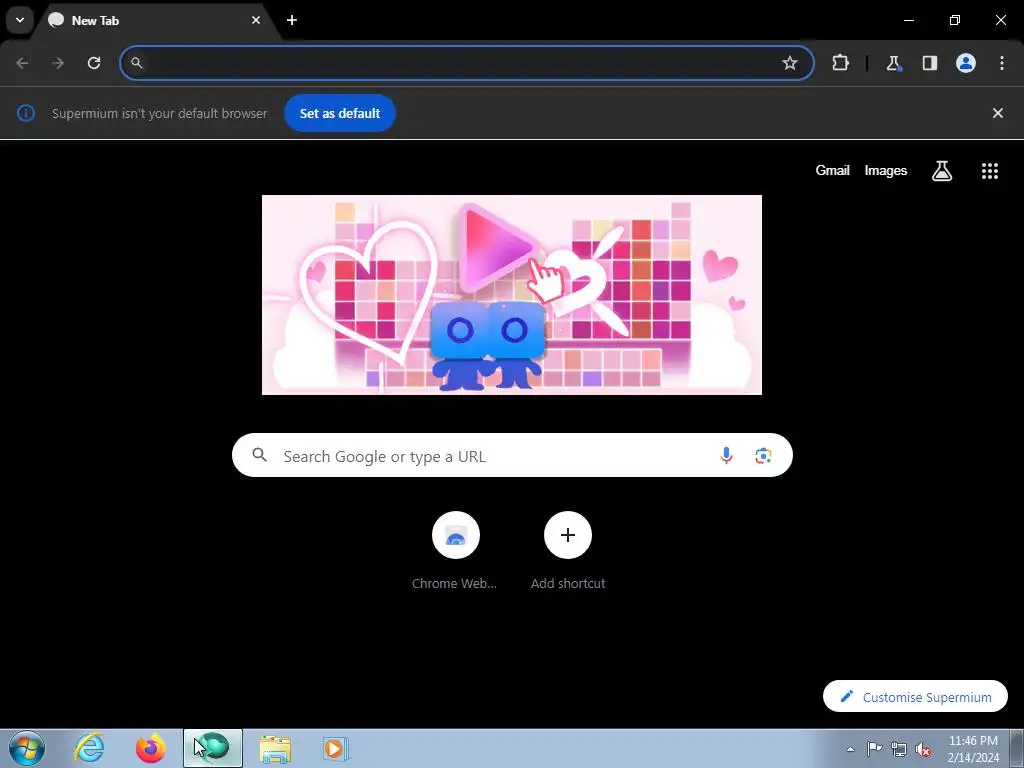Click the default browser info icon
Viewport: 1024px width, 768px height.
pyautogui.click(x=25, y=113)
